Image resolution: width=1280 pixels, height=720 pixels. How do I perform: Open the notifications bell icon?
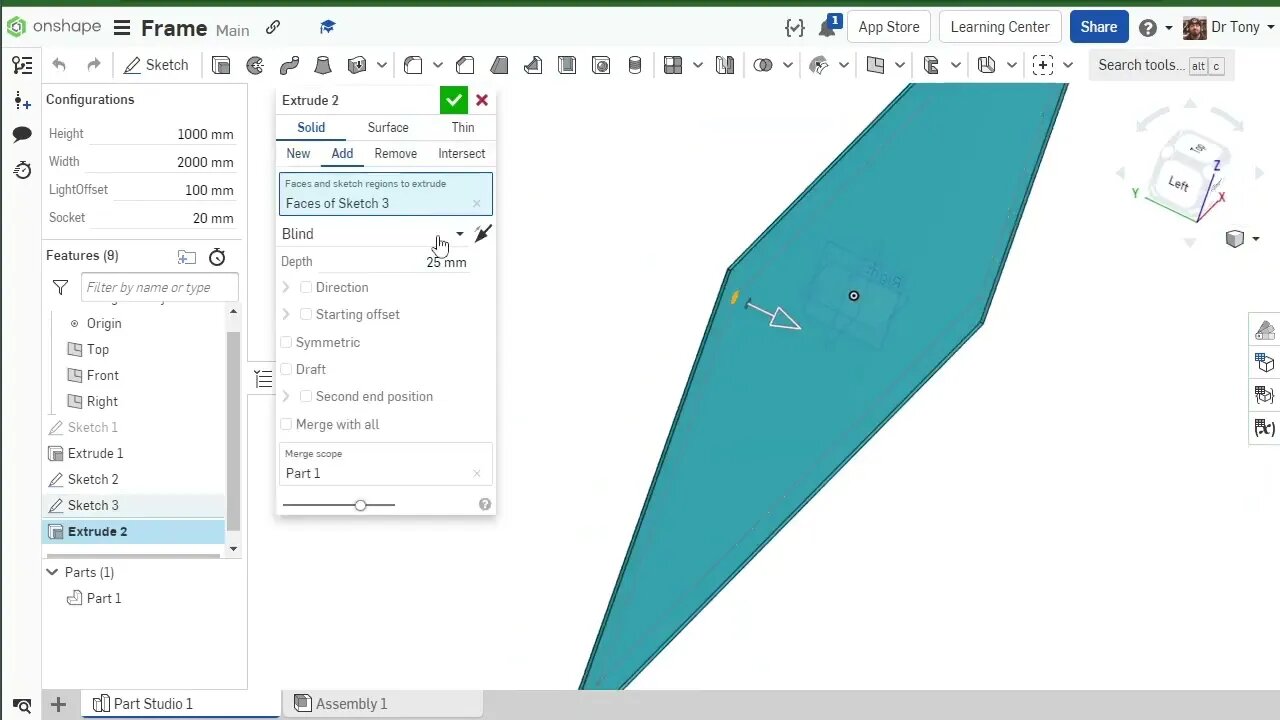pos(828,27)
